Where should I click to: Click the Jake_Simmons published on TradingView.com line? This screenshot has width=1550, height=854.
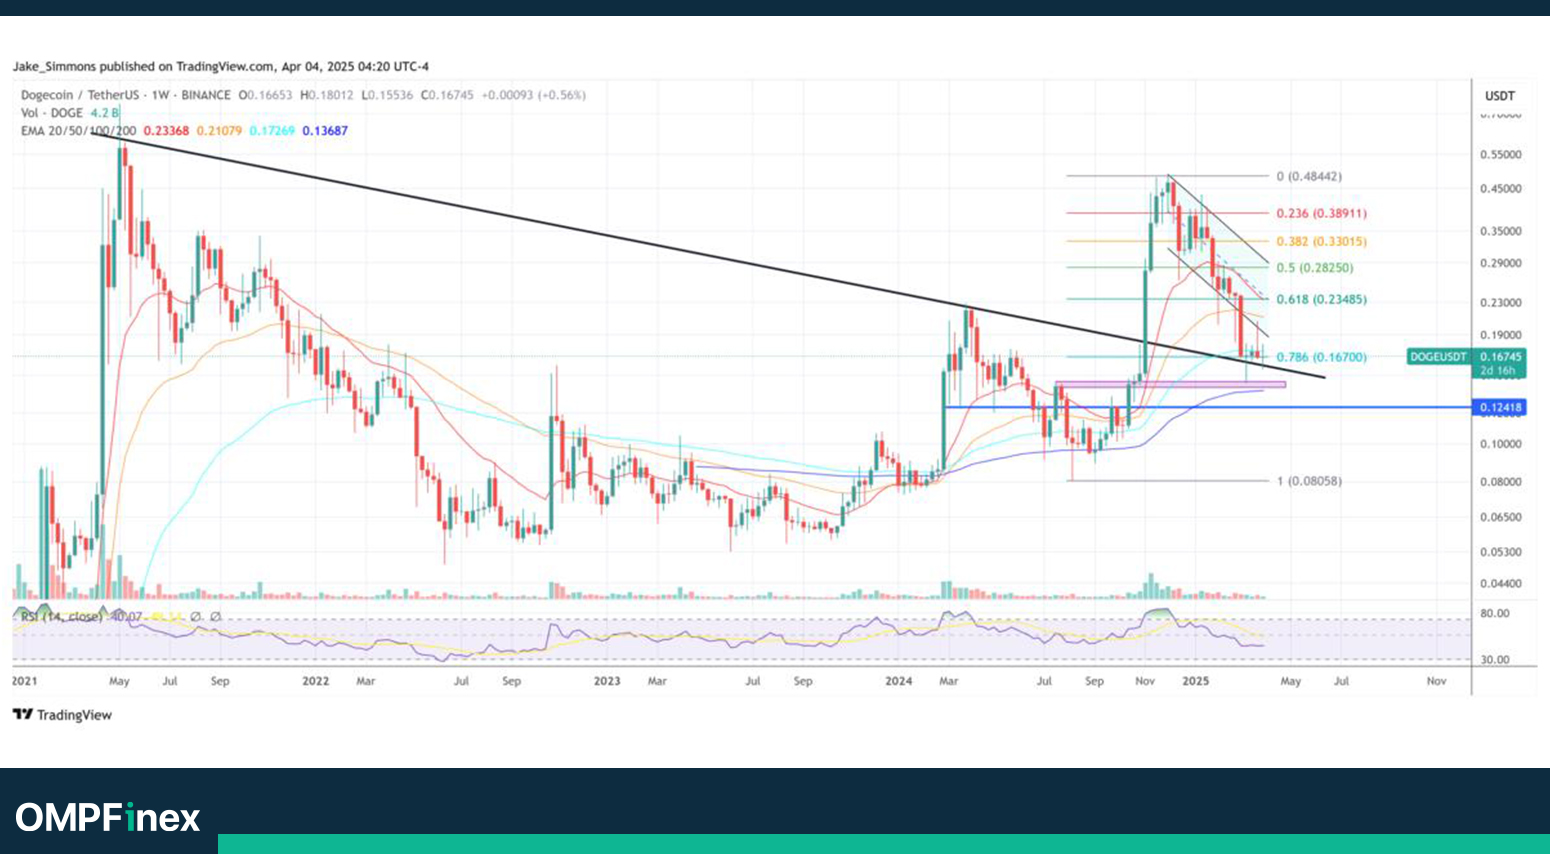tap(220, 67)
